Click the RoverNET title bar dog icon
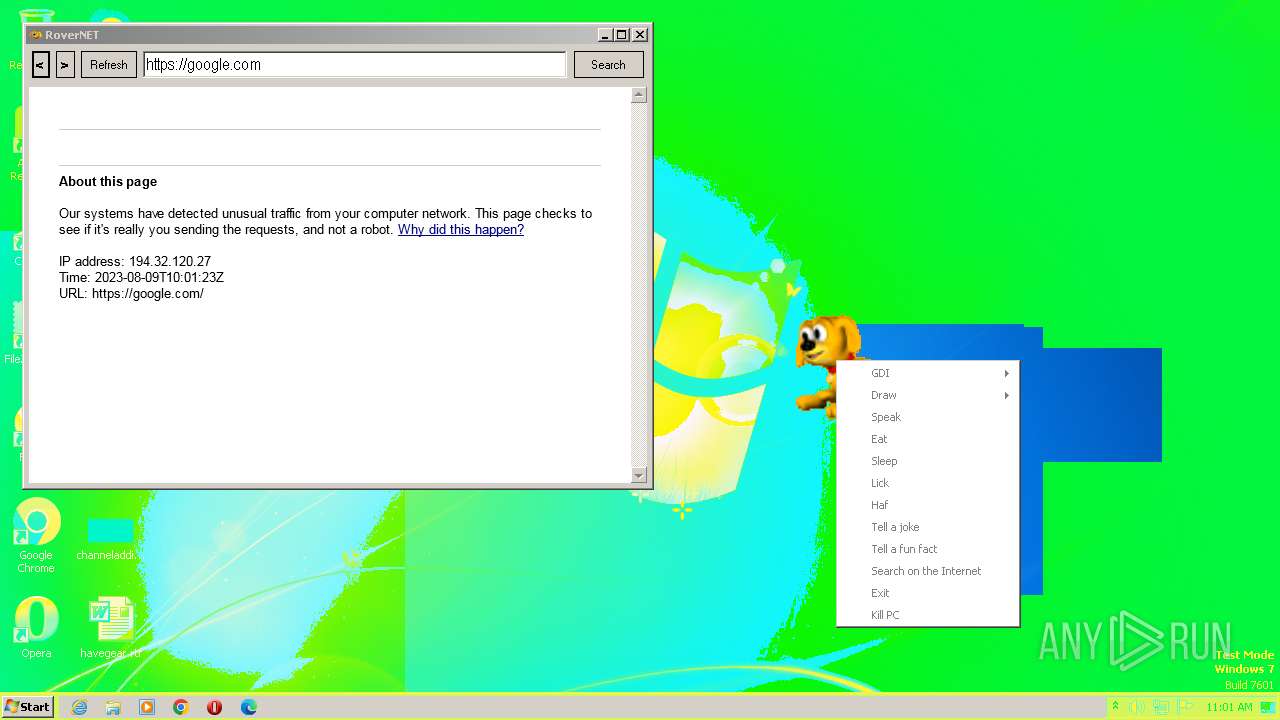The width and height of the screenshot is (1280, 720). 36,35
